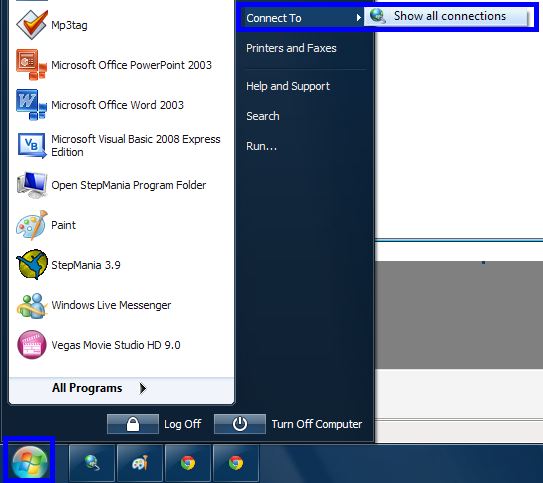
Task: Open Help and Support
Action: pos(288,86)
